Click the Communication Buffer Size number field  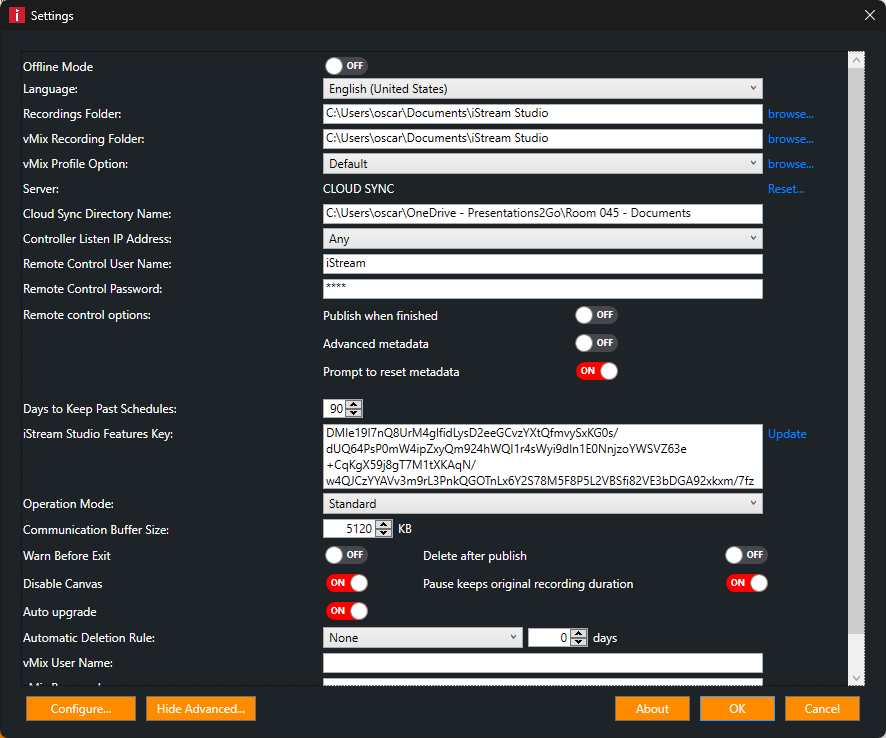coord(350,529)
